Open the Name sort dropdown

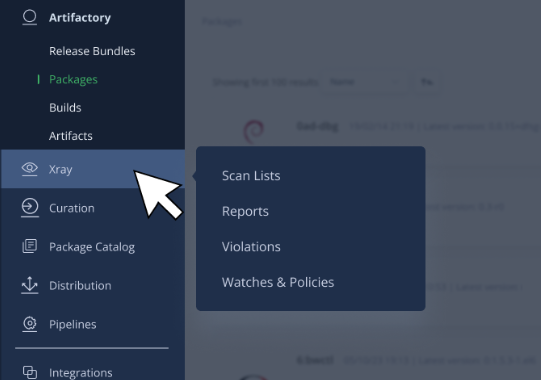click(x=365, y=82)
